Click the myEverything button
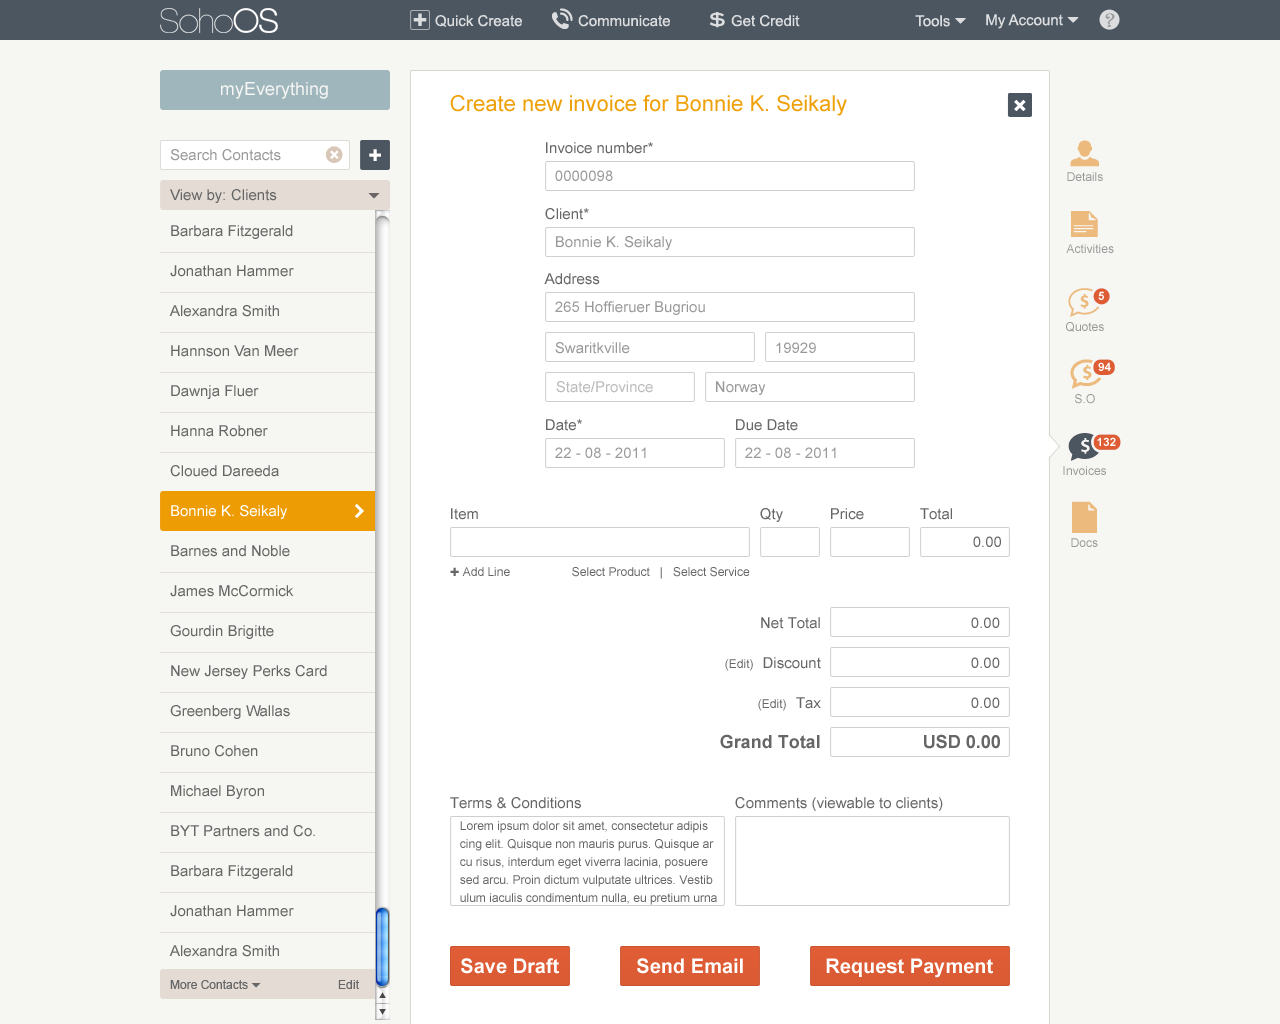 [x=275, y=90]
